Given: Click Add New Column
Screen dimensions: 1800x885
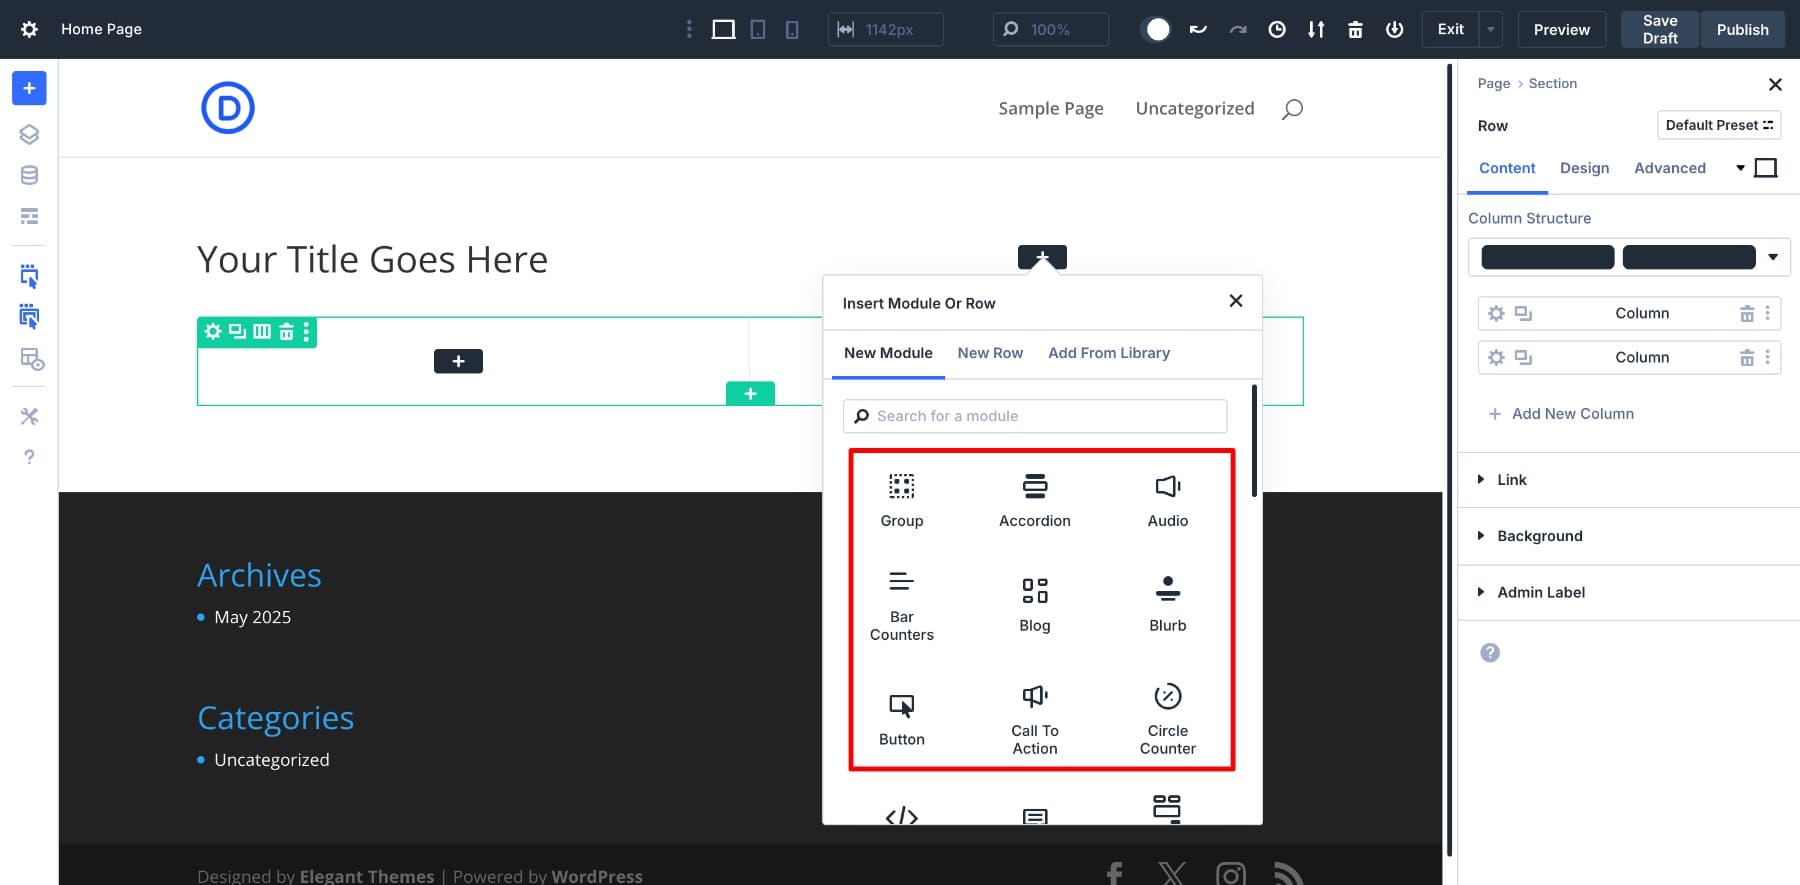Looking at the screenshot, I should pyautogui.click(x=1572, y=414).
